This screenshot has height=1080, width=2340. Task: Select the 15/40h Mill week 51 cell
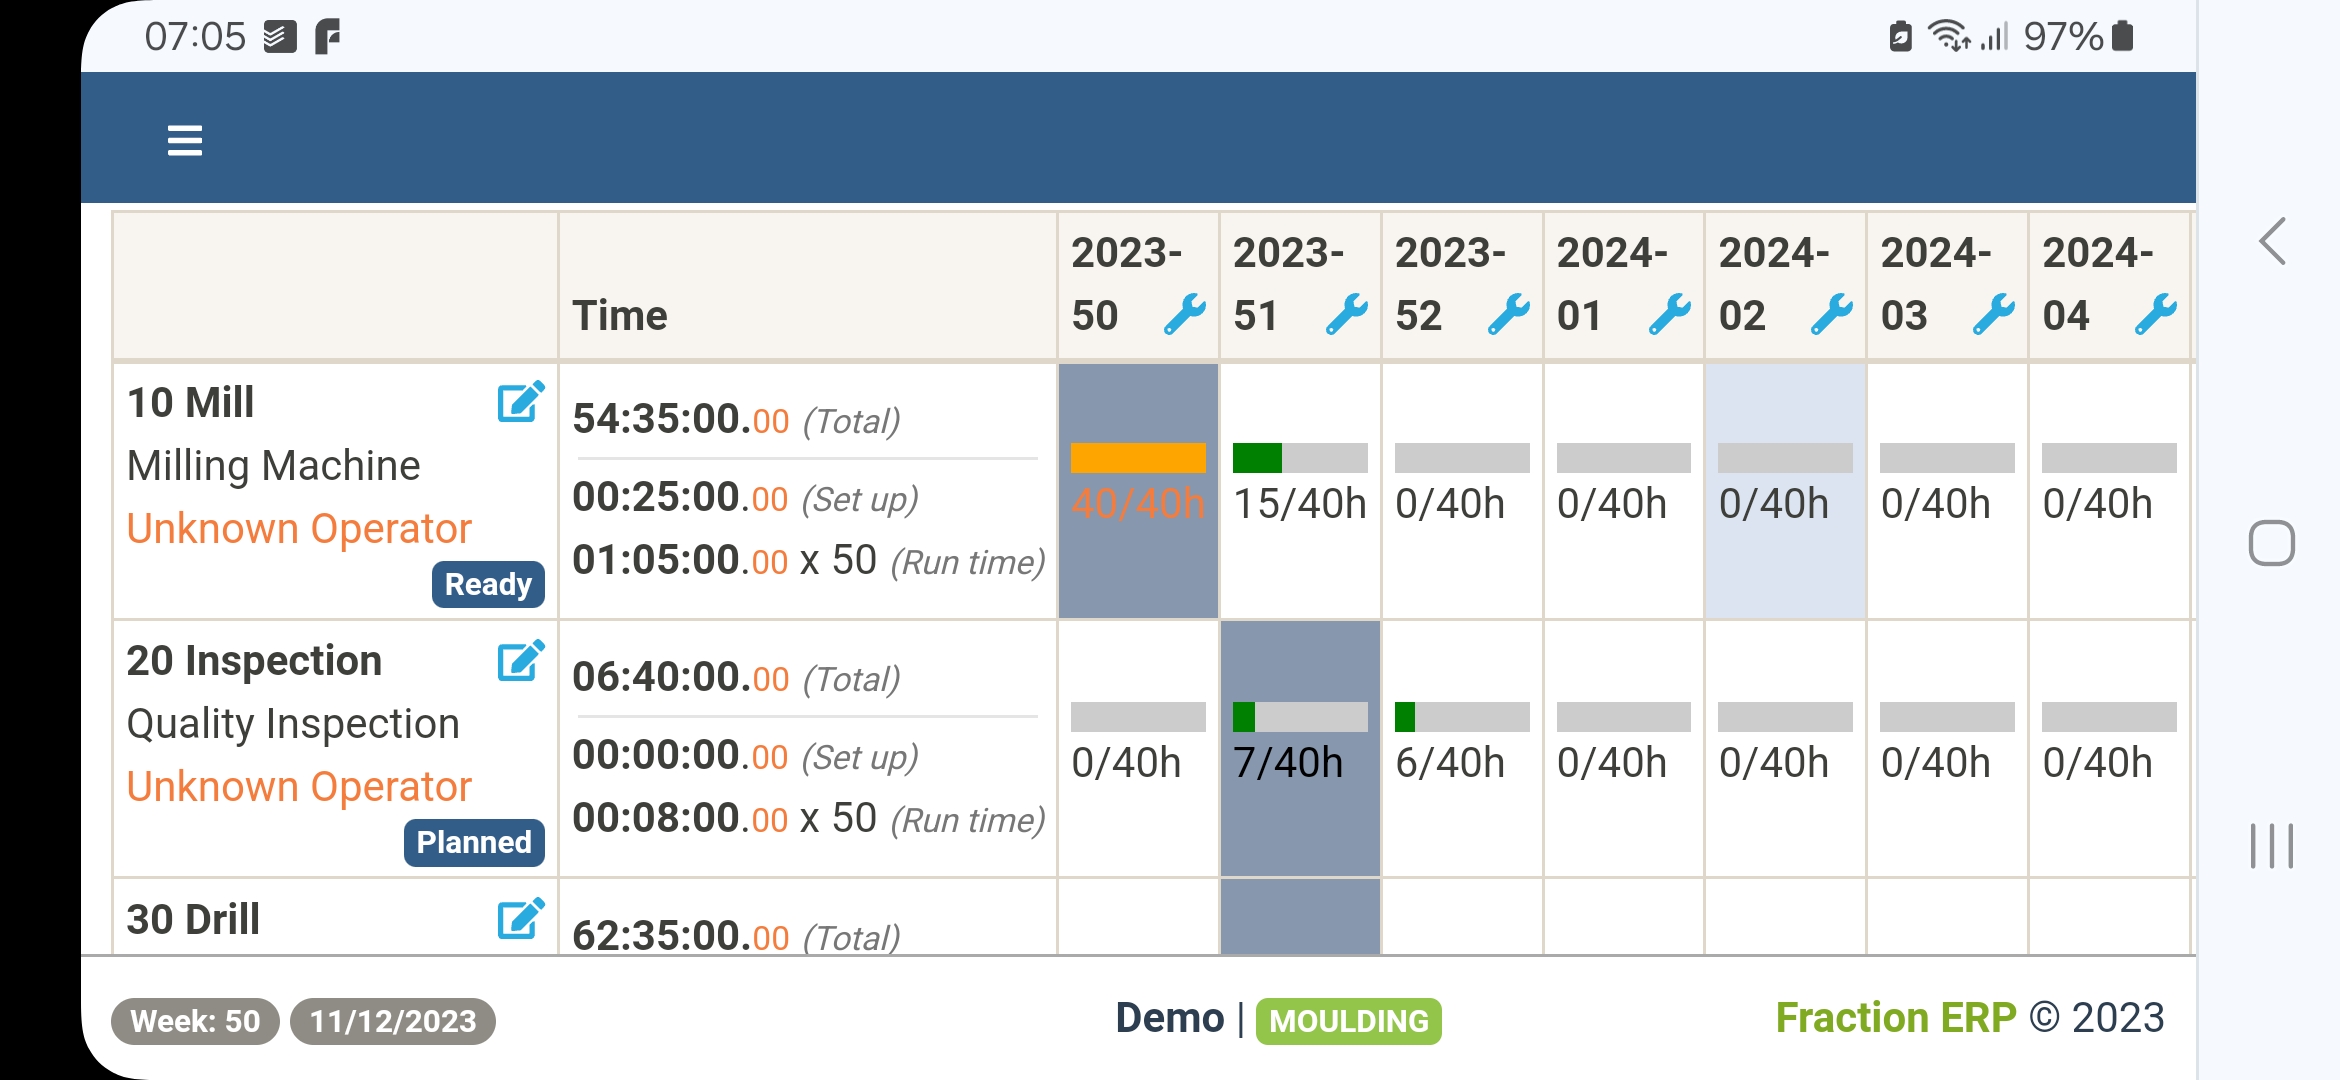pyautogui.click(x=1300, y=490)
